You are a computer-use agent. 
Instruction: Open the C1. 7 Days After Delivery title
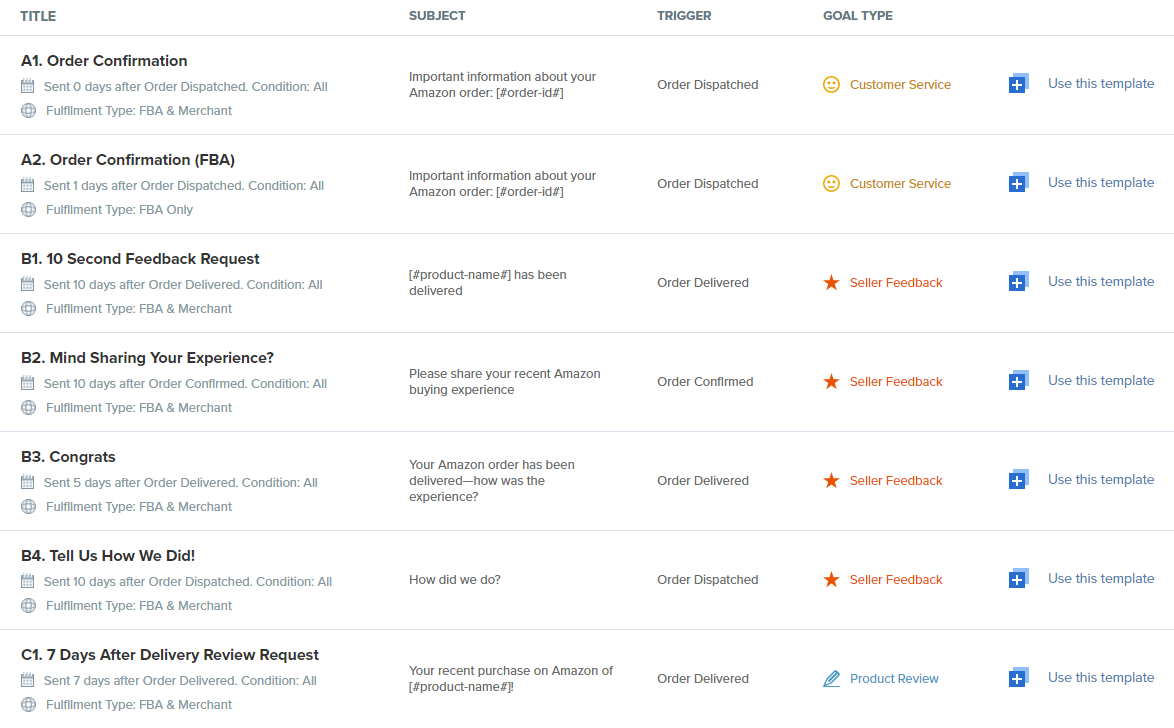point(170,655)
